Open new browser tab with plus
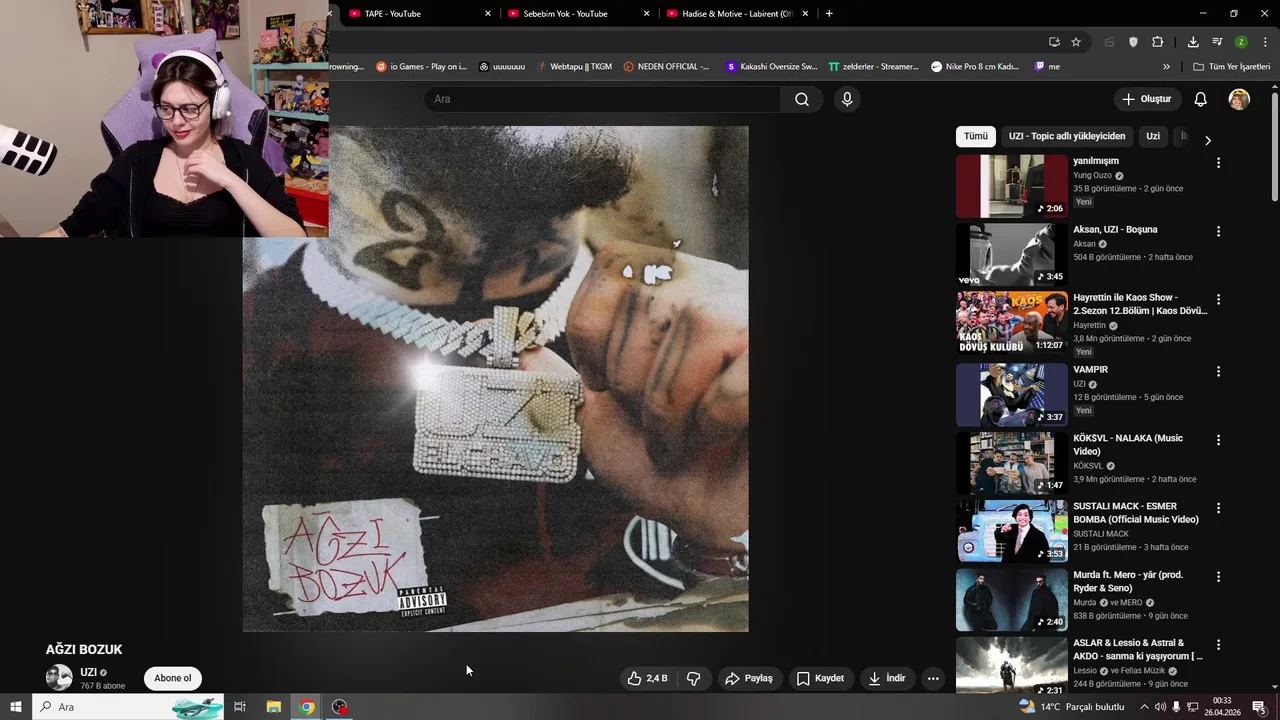 coord(829,14)
